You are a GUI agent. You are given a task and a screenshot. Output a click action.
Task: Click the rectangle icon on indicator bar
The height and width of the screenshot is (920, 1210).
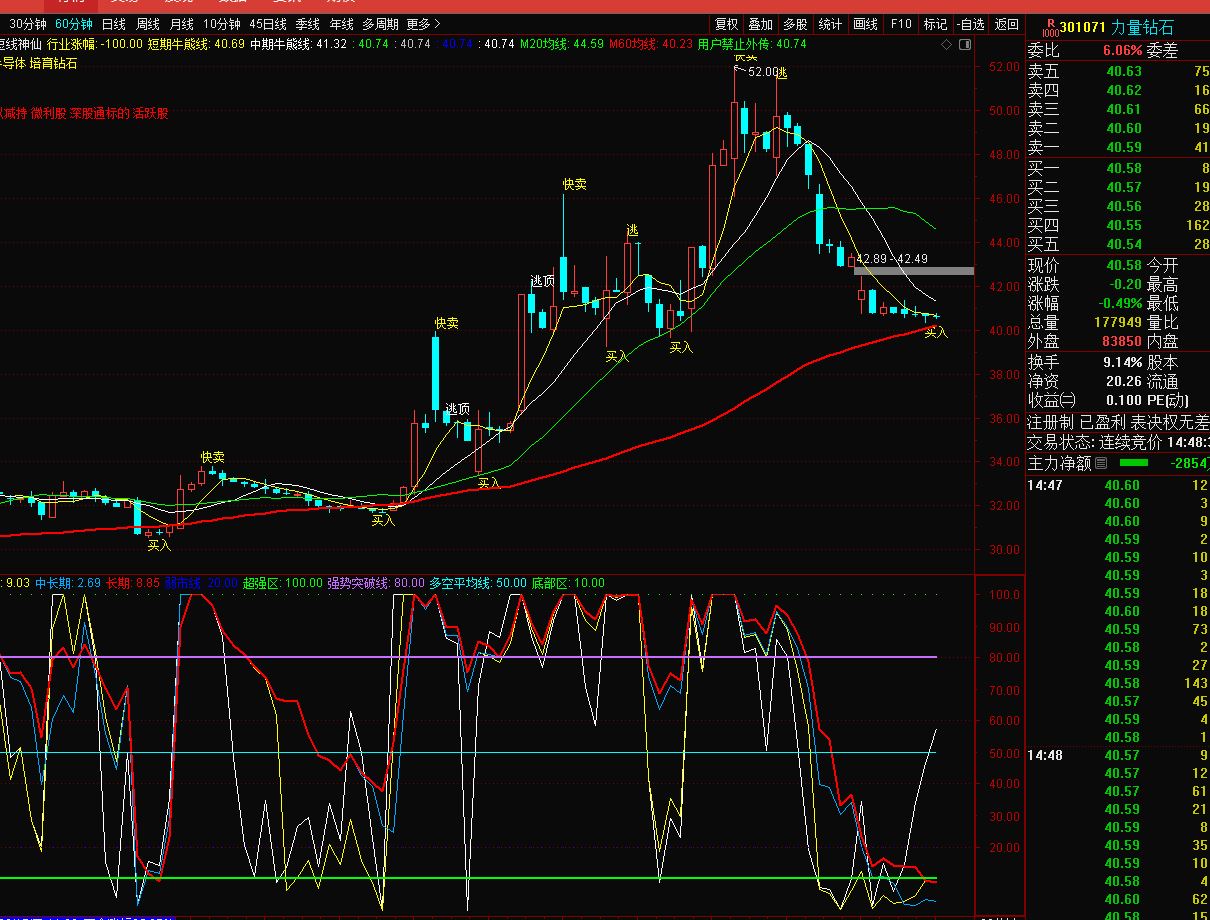coord(964,45)
